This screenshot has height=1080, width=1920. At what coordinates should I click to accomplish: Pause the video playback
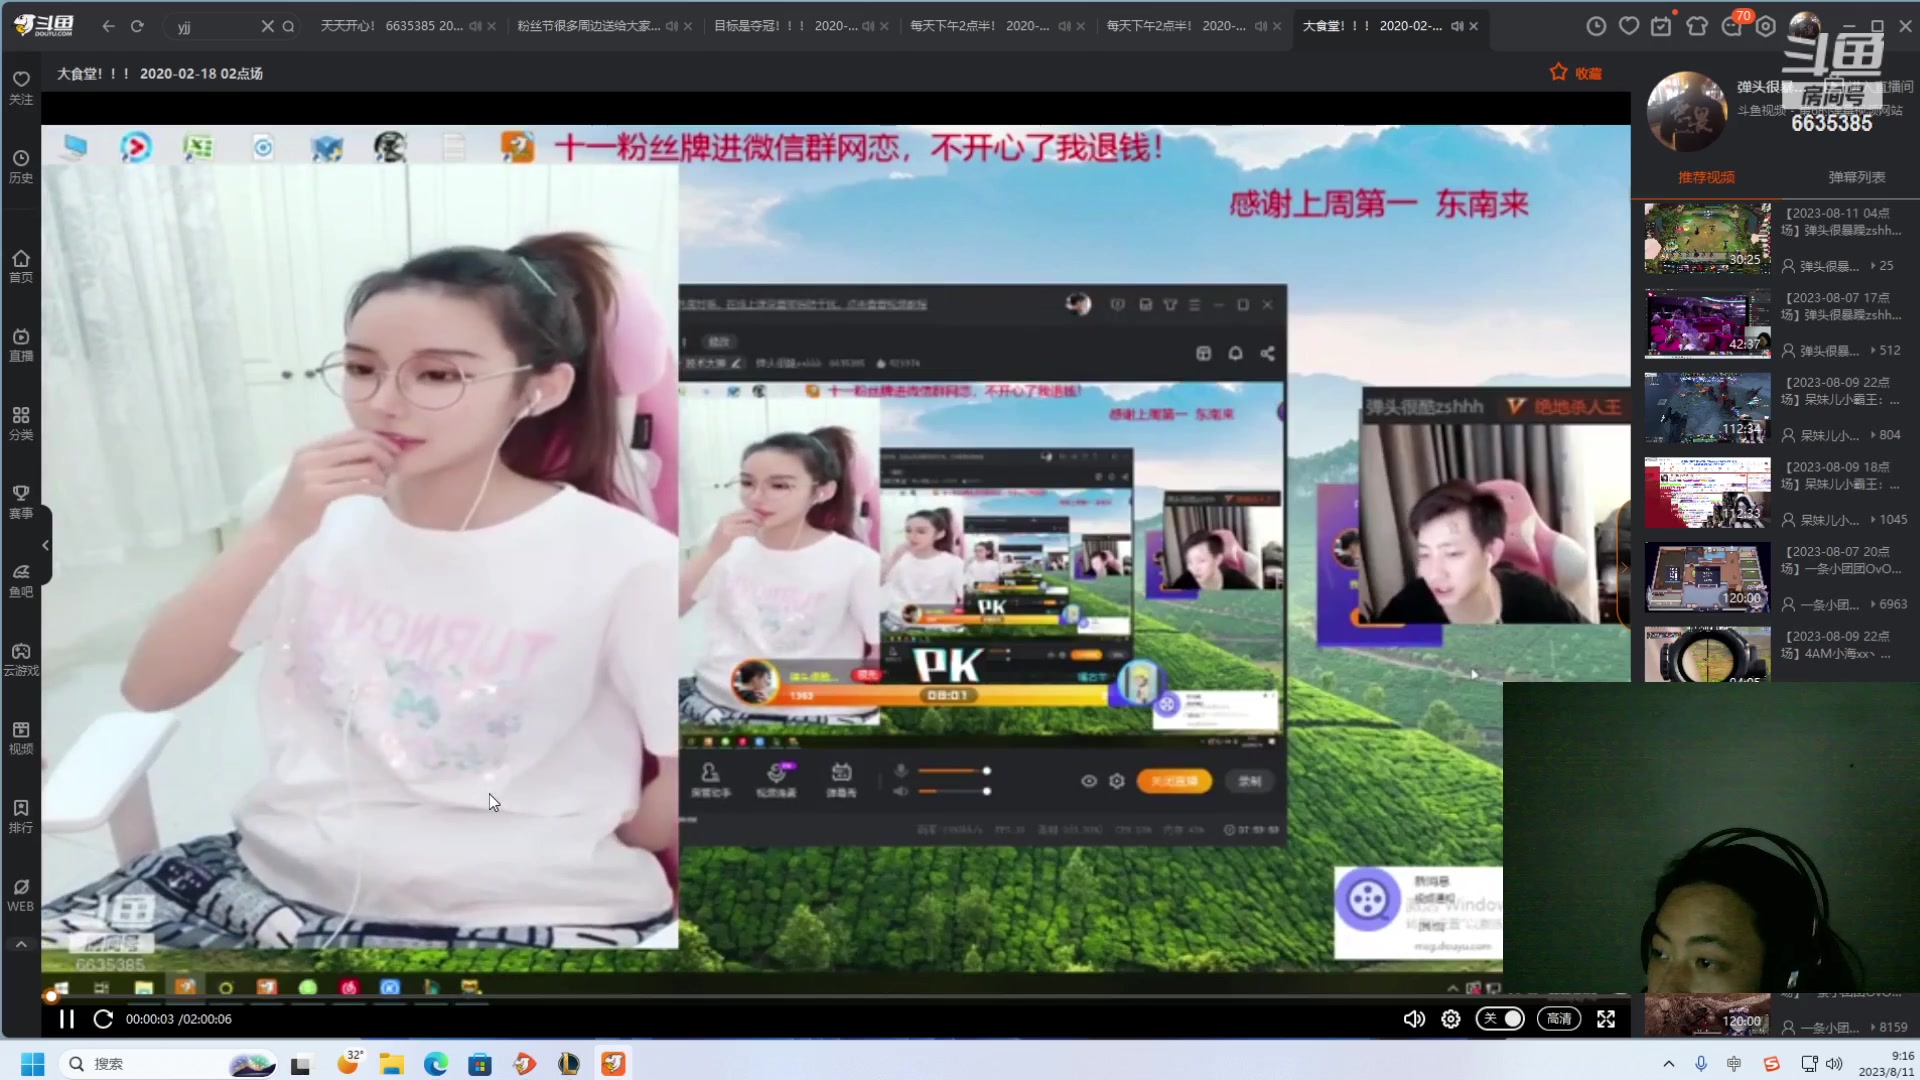[x=66, y=1019]
